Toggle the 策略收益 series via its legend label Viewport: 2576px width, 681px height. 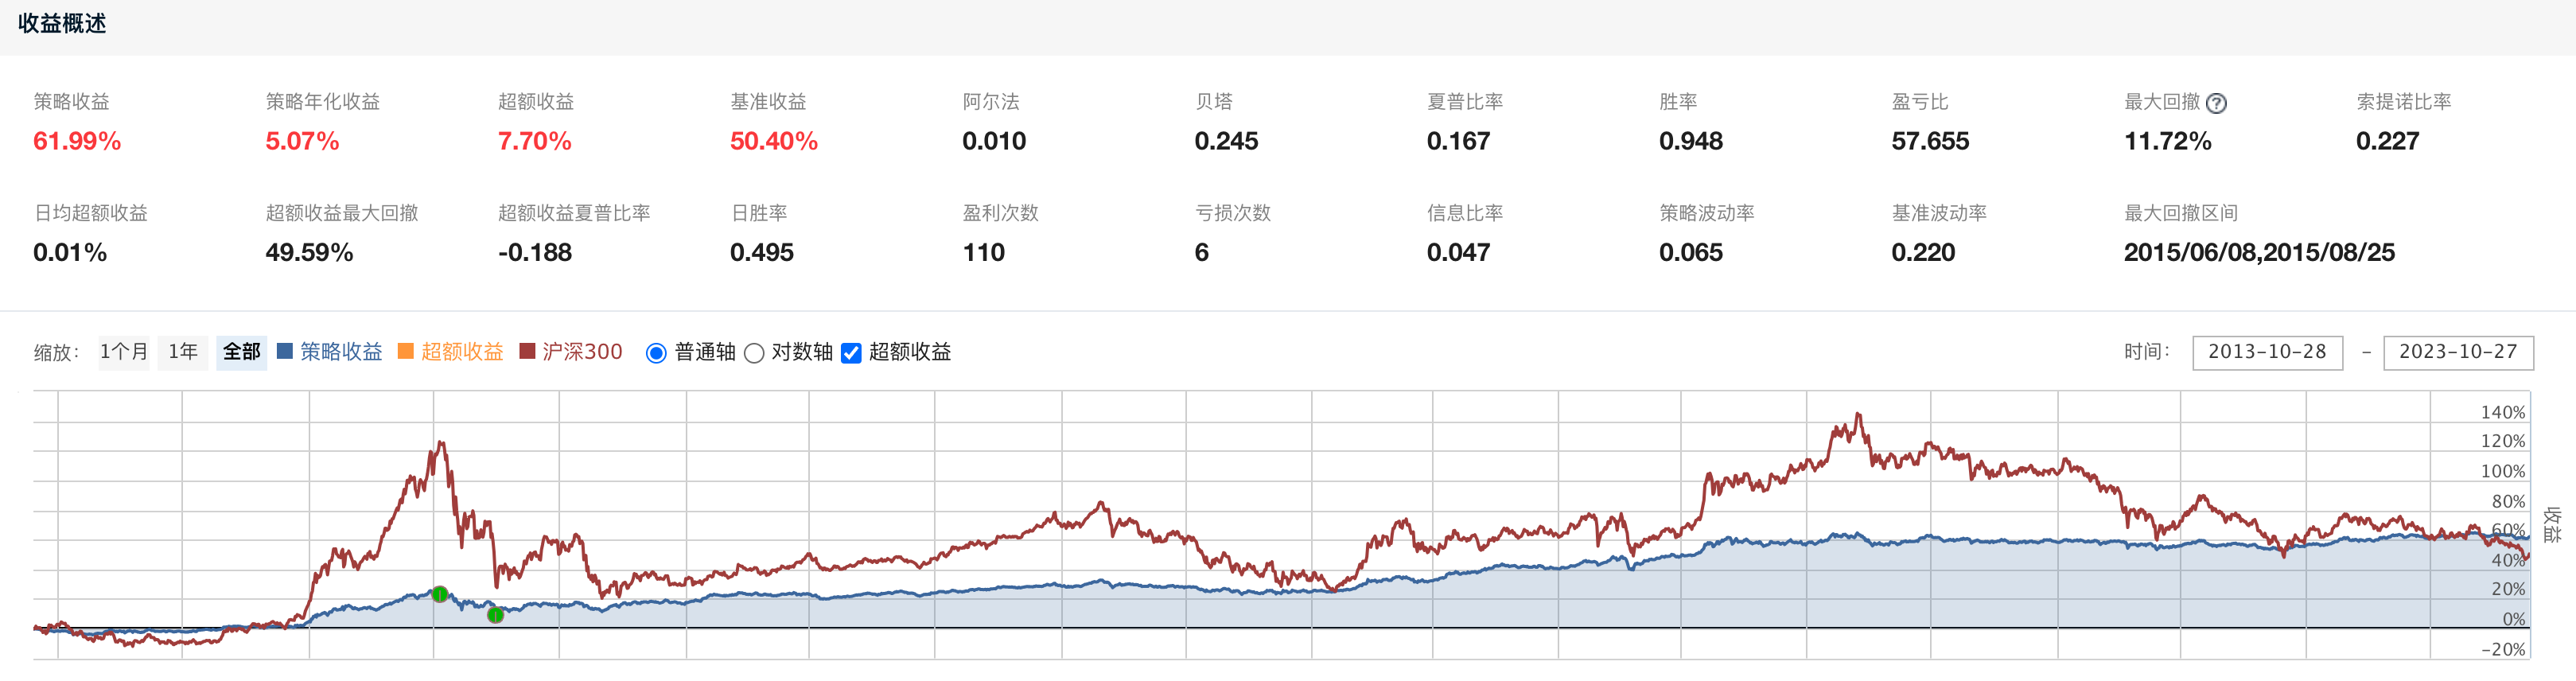(341, 352)
